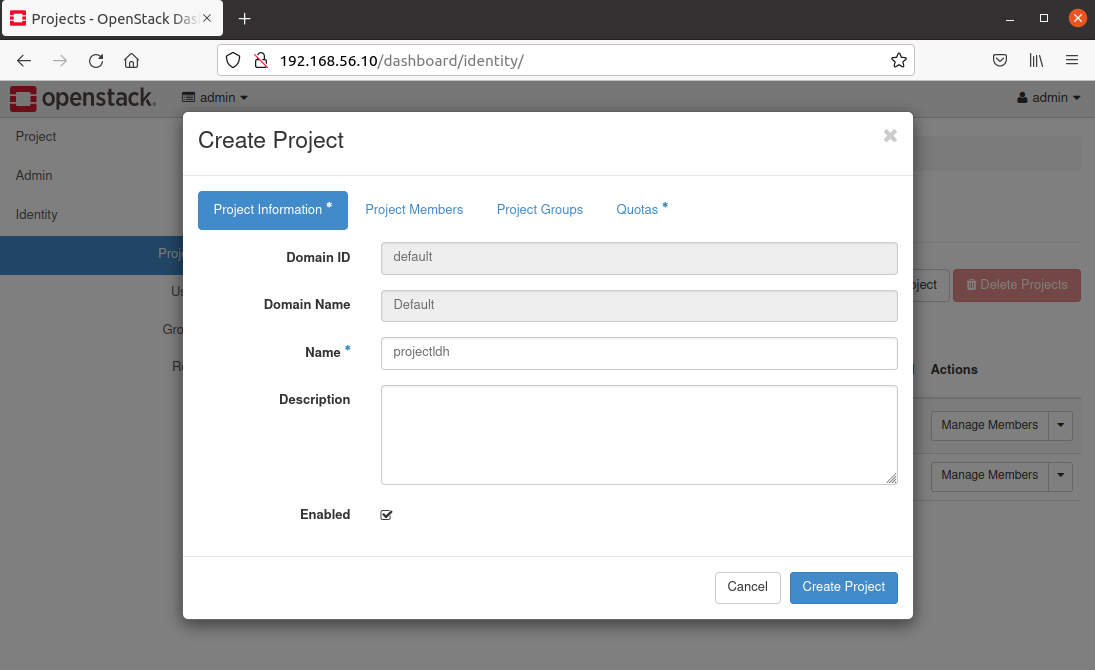Click inside the Description text area
The width and height of the screenshot is (1095, 670).
click(x=639, y=435)
